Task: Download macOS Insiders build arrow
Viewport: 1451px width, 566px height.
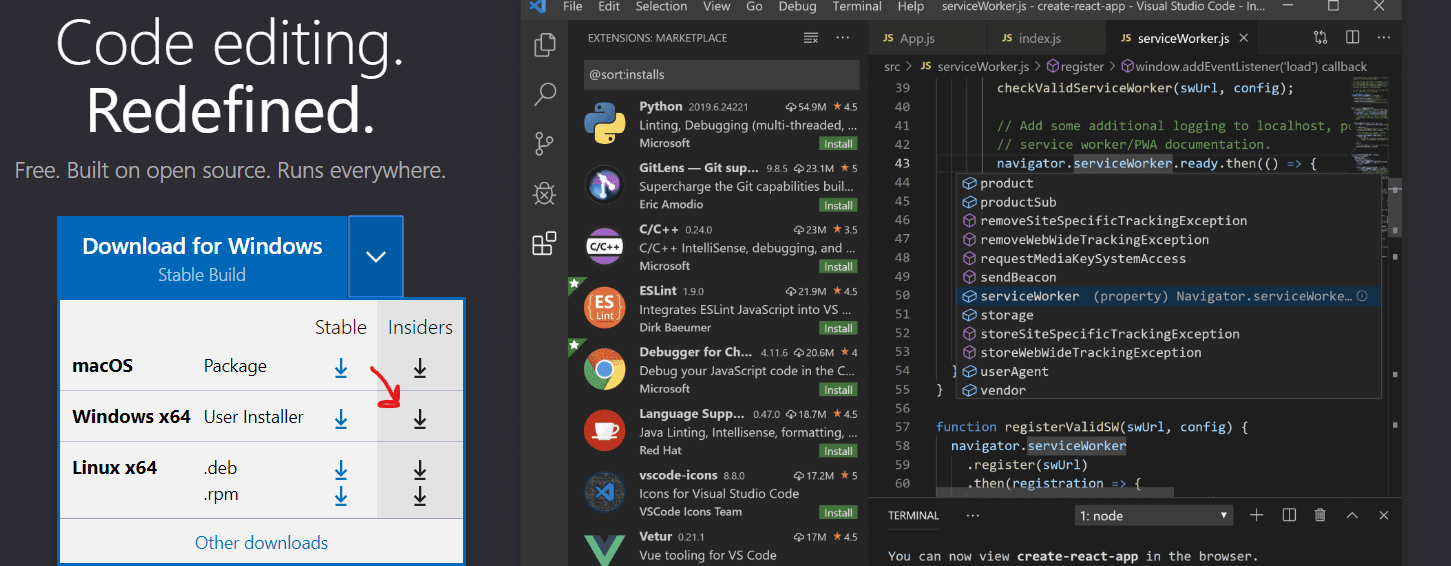Action: [420, 368]
